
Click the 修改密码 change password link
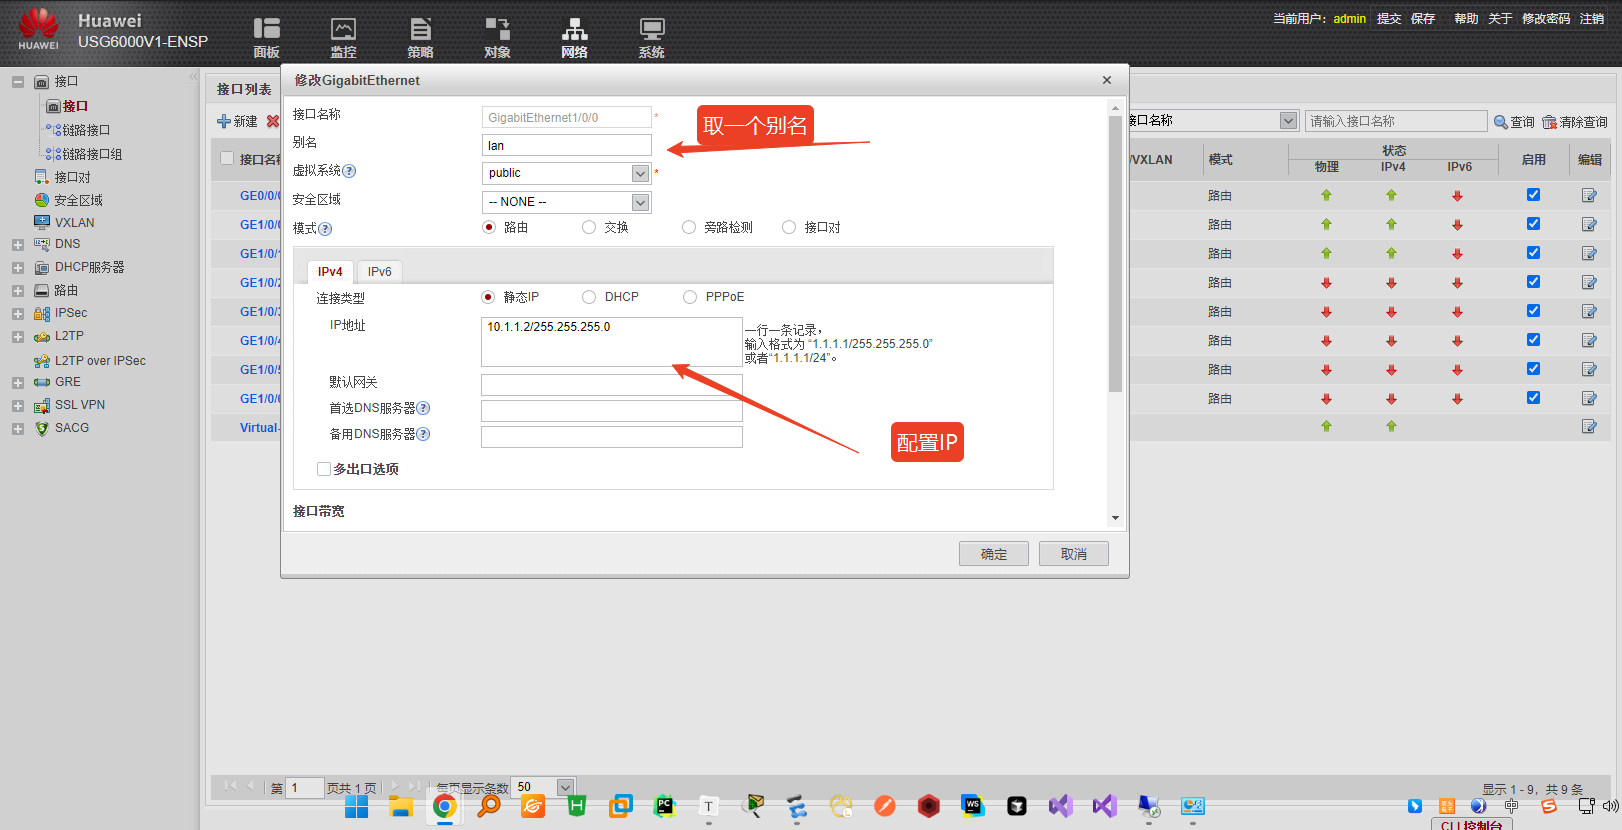[1546, 19]
